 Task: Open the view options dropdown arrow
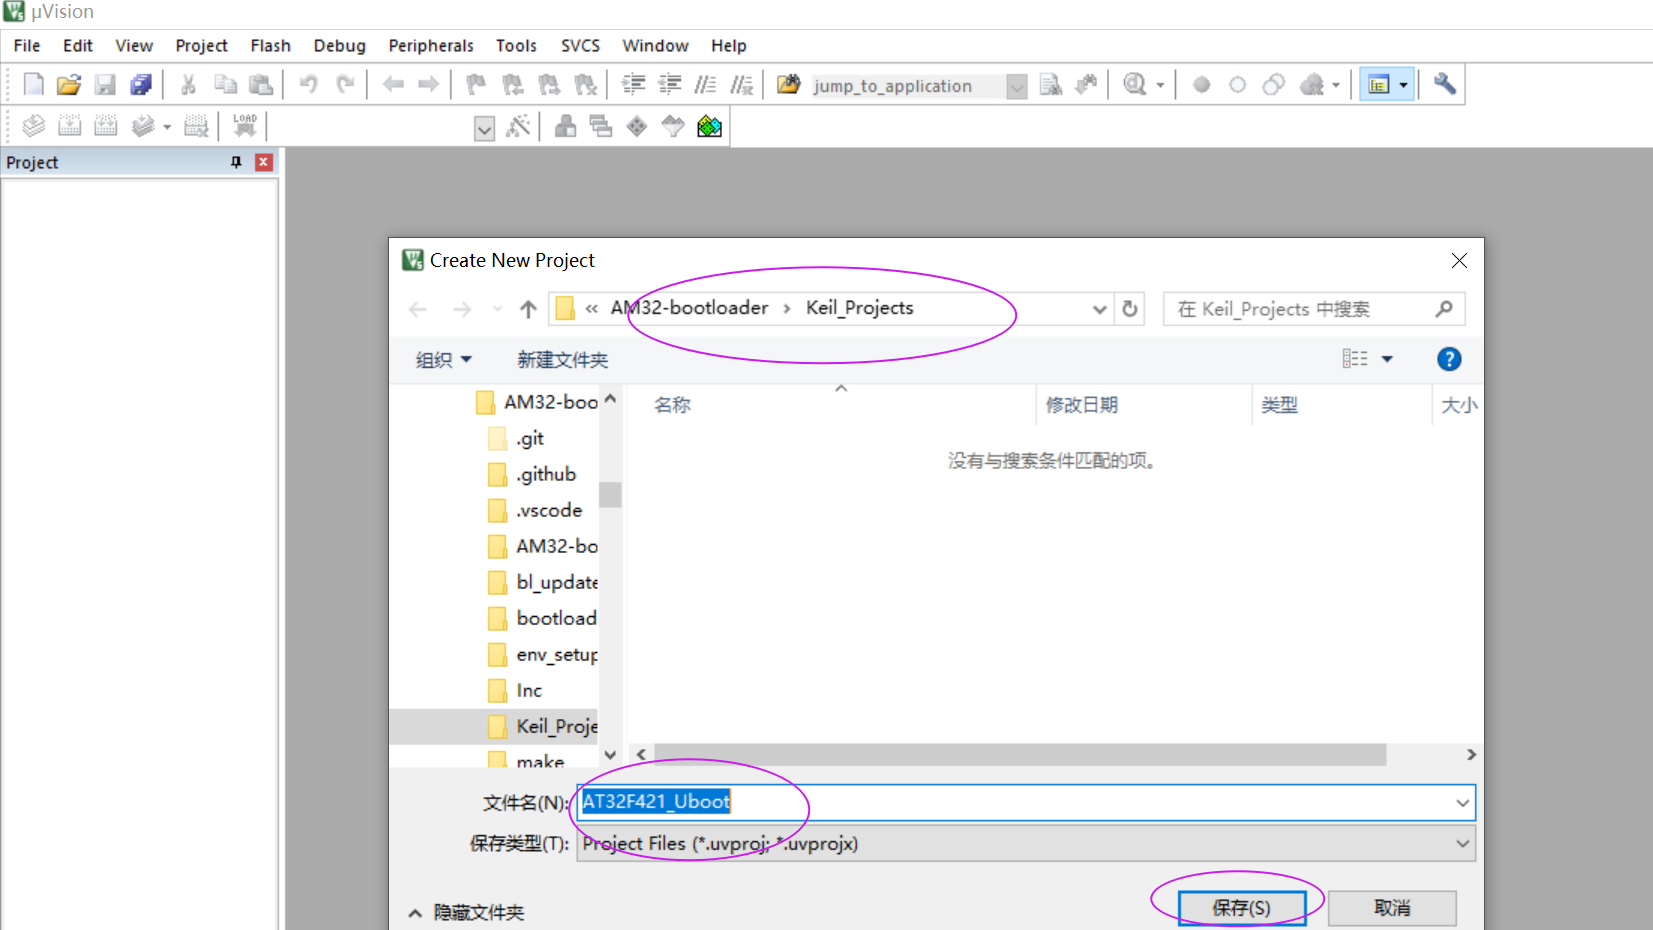tap(1387, 359)
